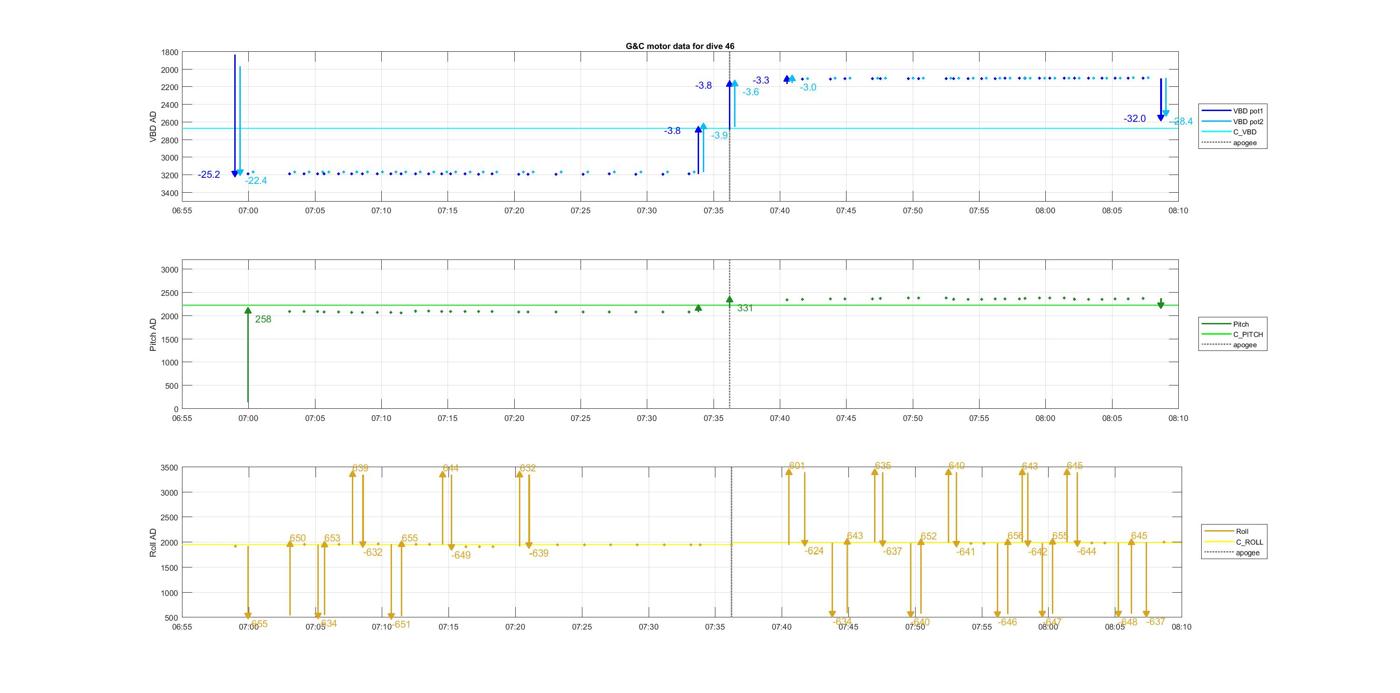
Task: Click the "1800" tick on VBD axis
Action: 169,53
